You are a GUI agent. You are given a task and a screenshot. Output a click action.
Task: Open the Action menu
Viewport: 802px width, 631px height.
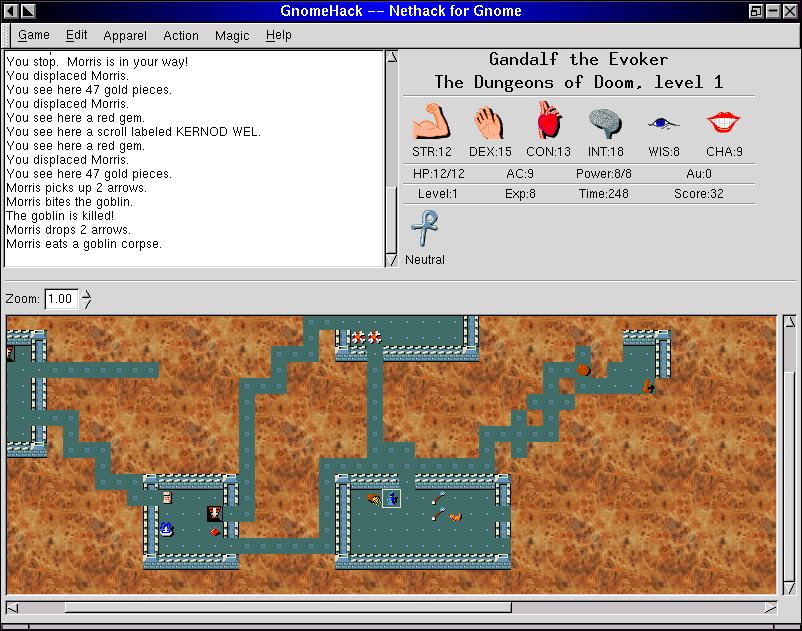(x=181, y=35)
